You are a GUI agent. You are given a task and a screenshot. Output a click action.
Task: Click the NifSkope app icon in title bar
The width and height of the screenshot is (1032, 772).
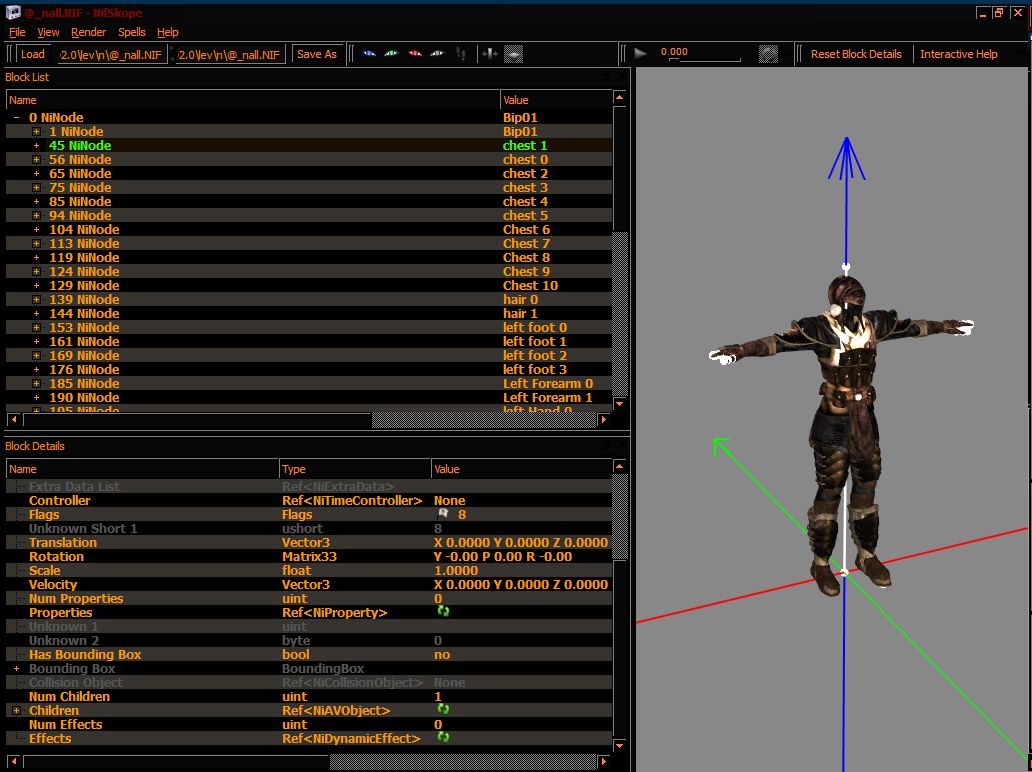click(x=13, y=13)
